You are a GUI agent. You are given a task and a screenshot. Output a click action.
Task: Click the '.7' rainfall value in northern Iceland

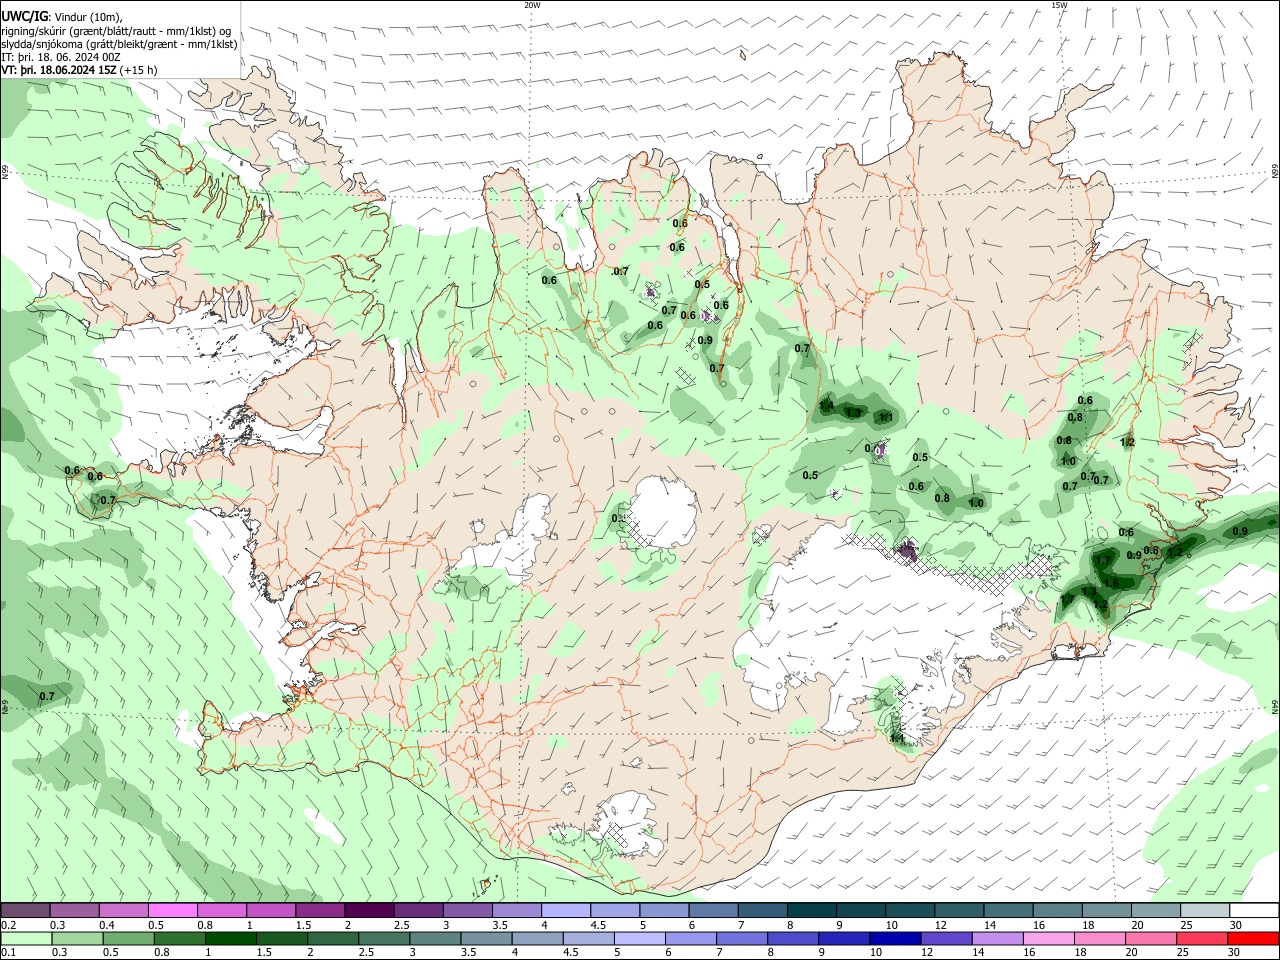click(x=620, y=271)
